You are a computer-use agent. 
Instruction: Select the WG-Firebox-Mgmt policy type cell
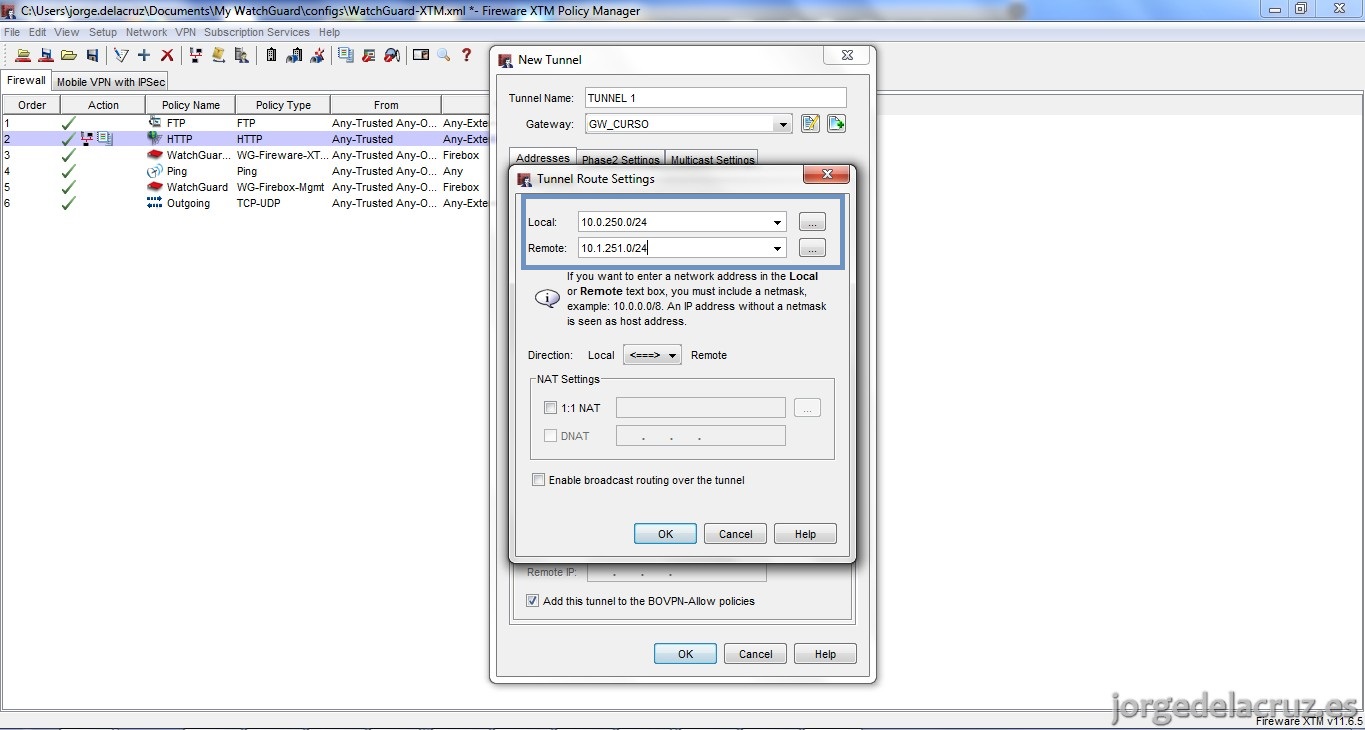coord(281,187)
